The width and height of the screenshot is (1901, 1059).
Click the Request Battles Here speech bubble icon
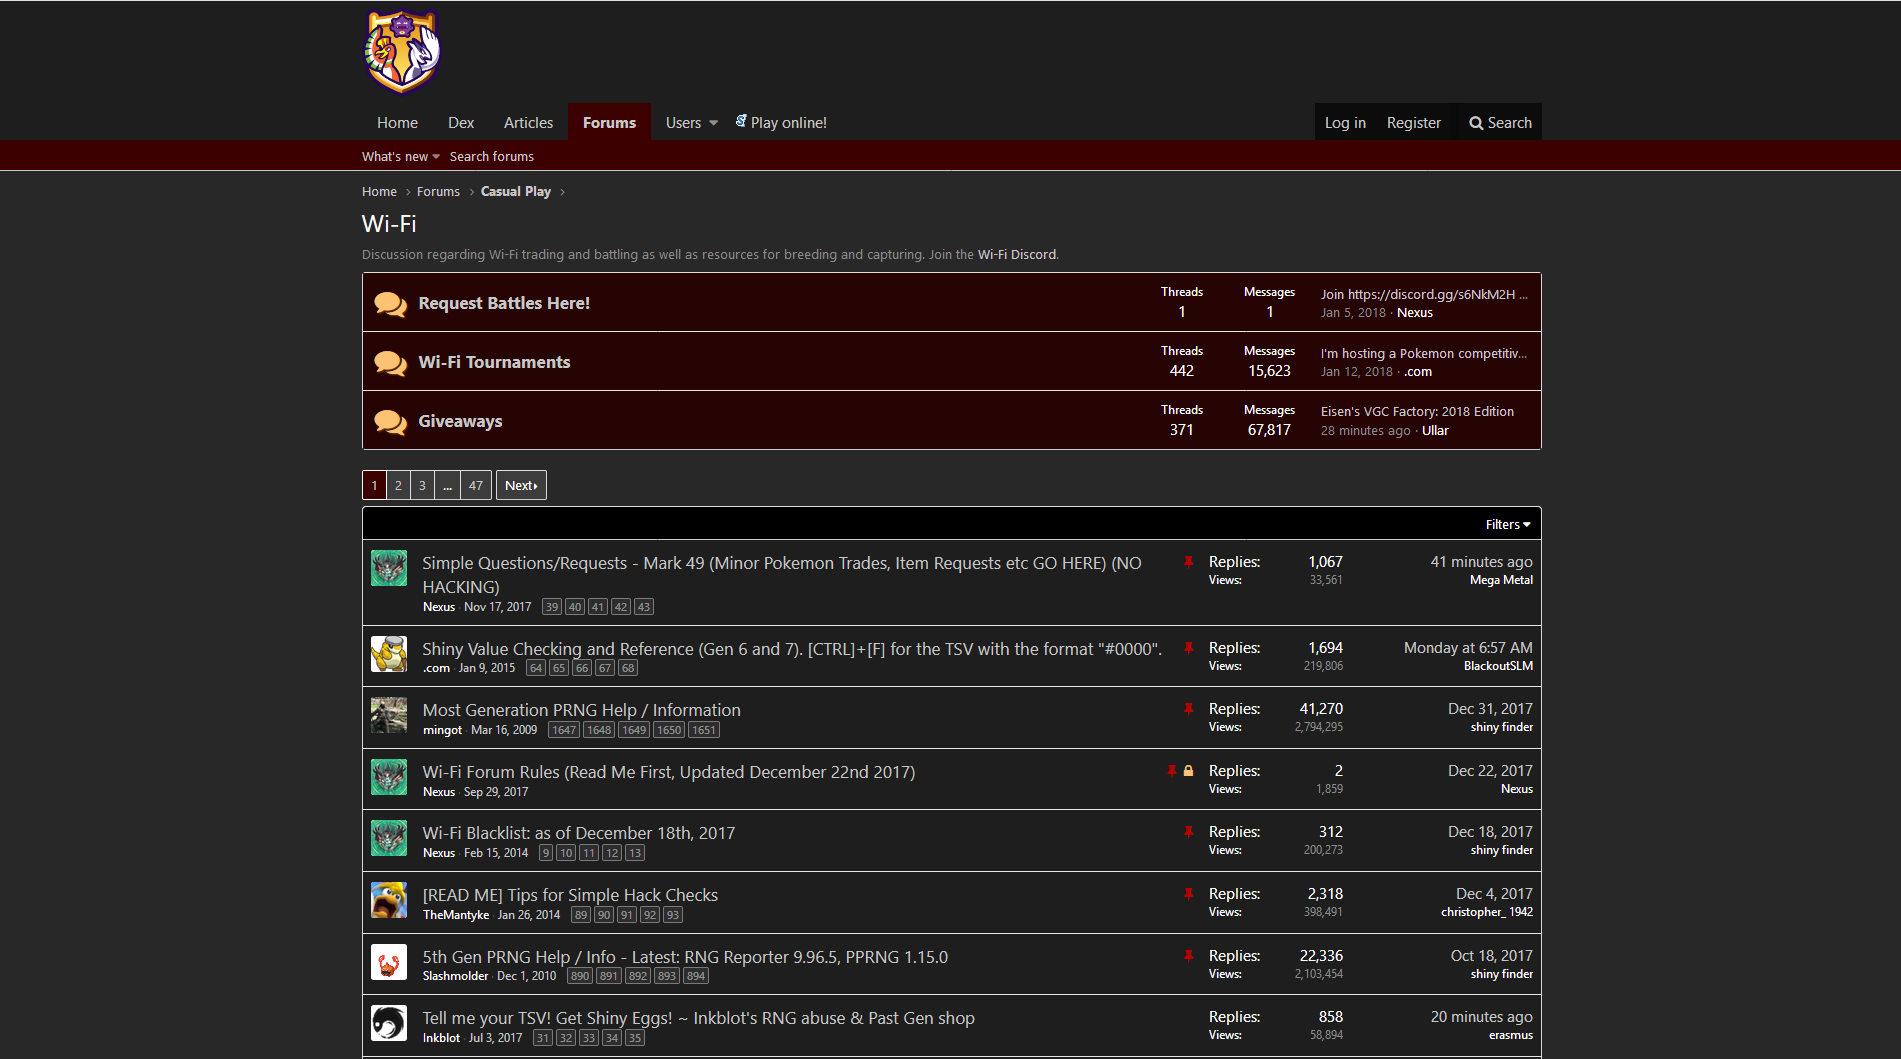tap(390, 304)
